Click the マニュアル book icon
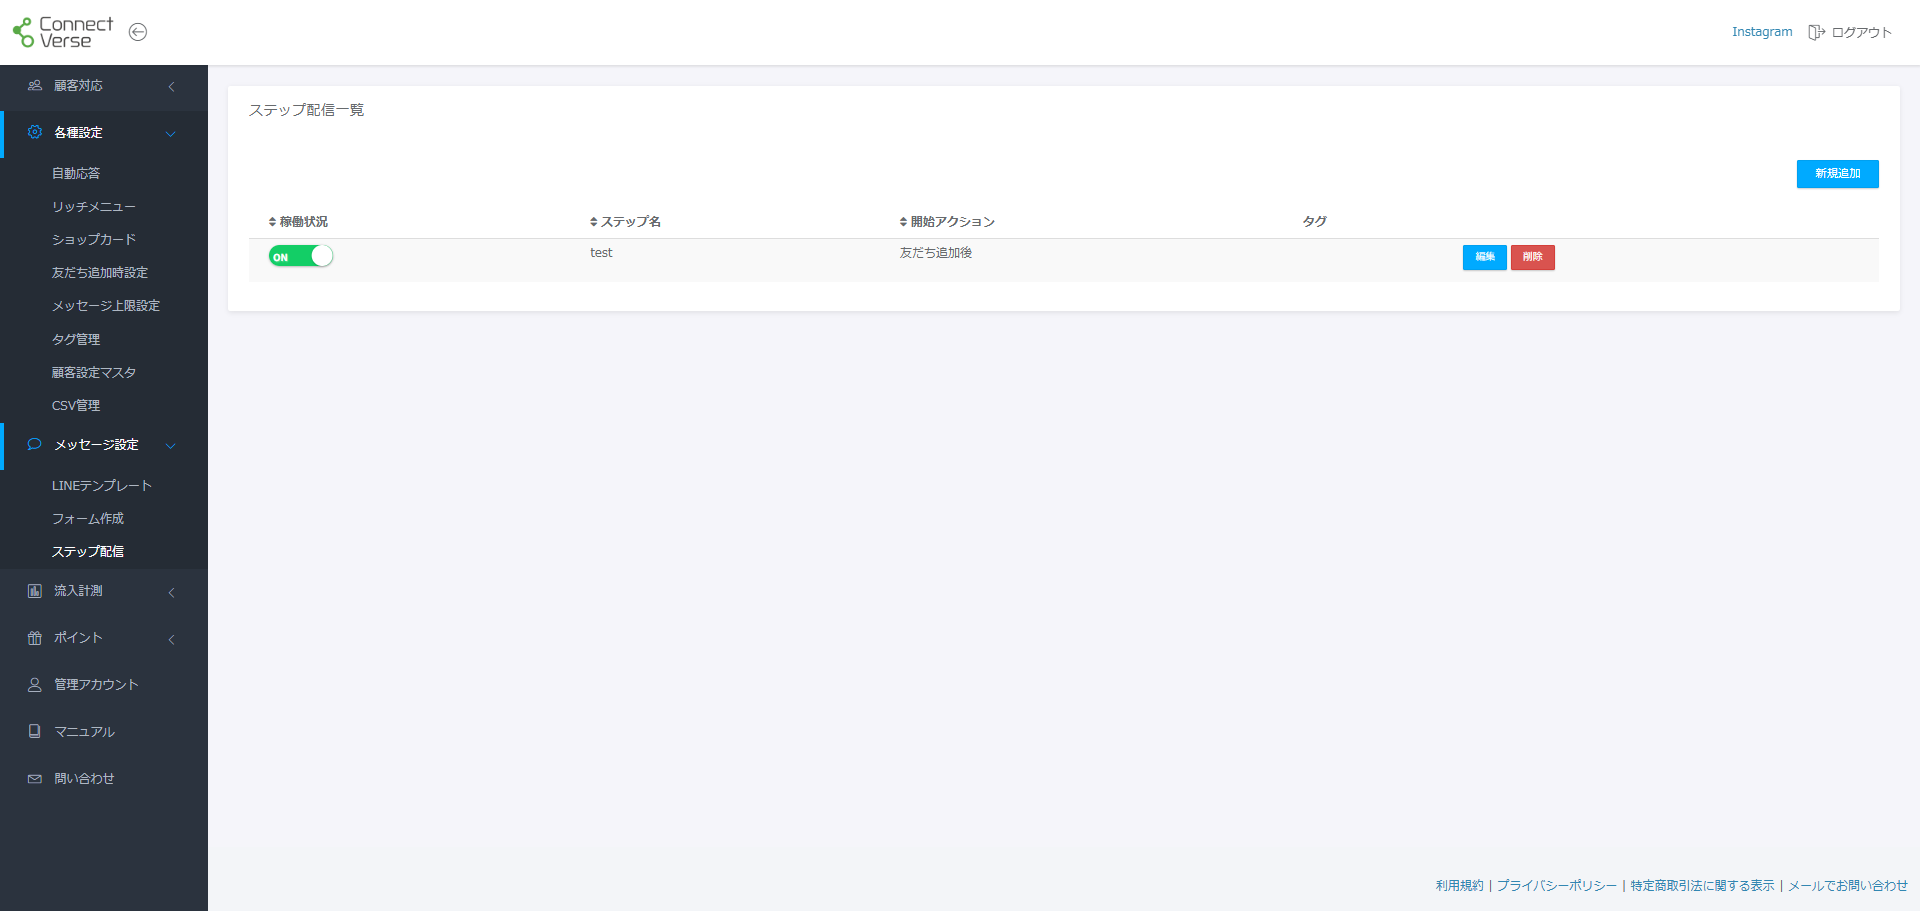The width and height of the screenshot is (1920, 911). click(35, 732)
